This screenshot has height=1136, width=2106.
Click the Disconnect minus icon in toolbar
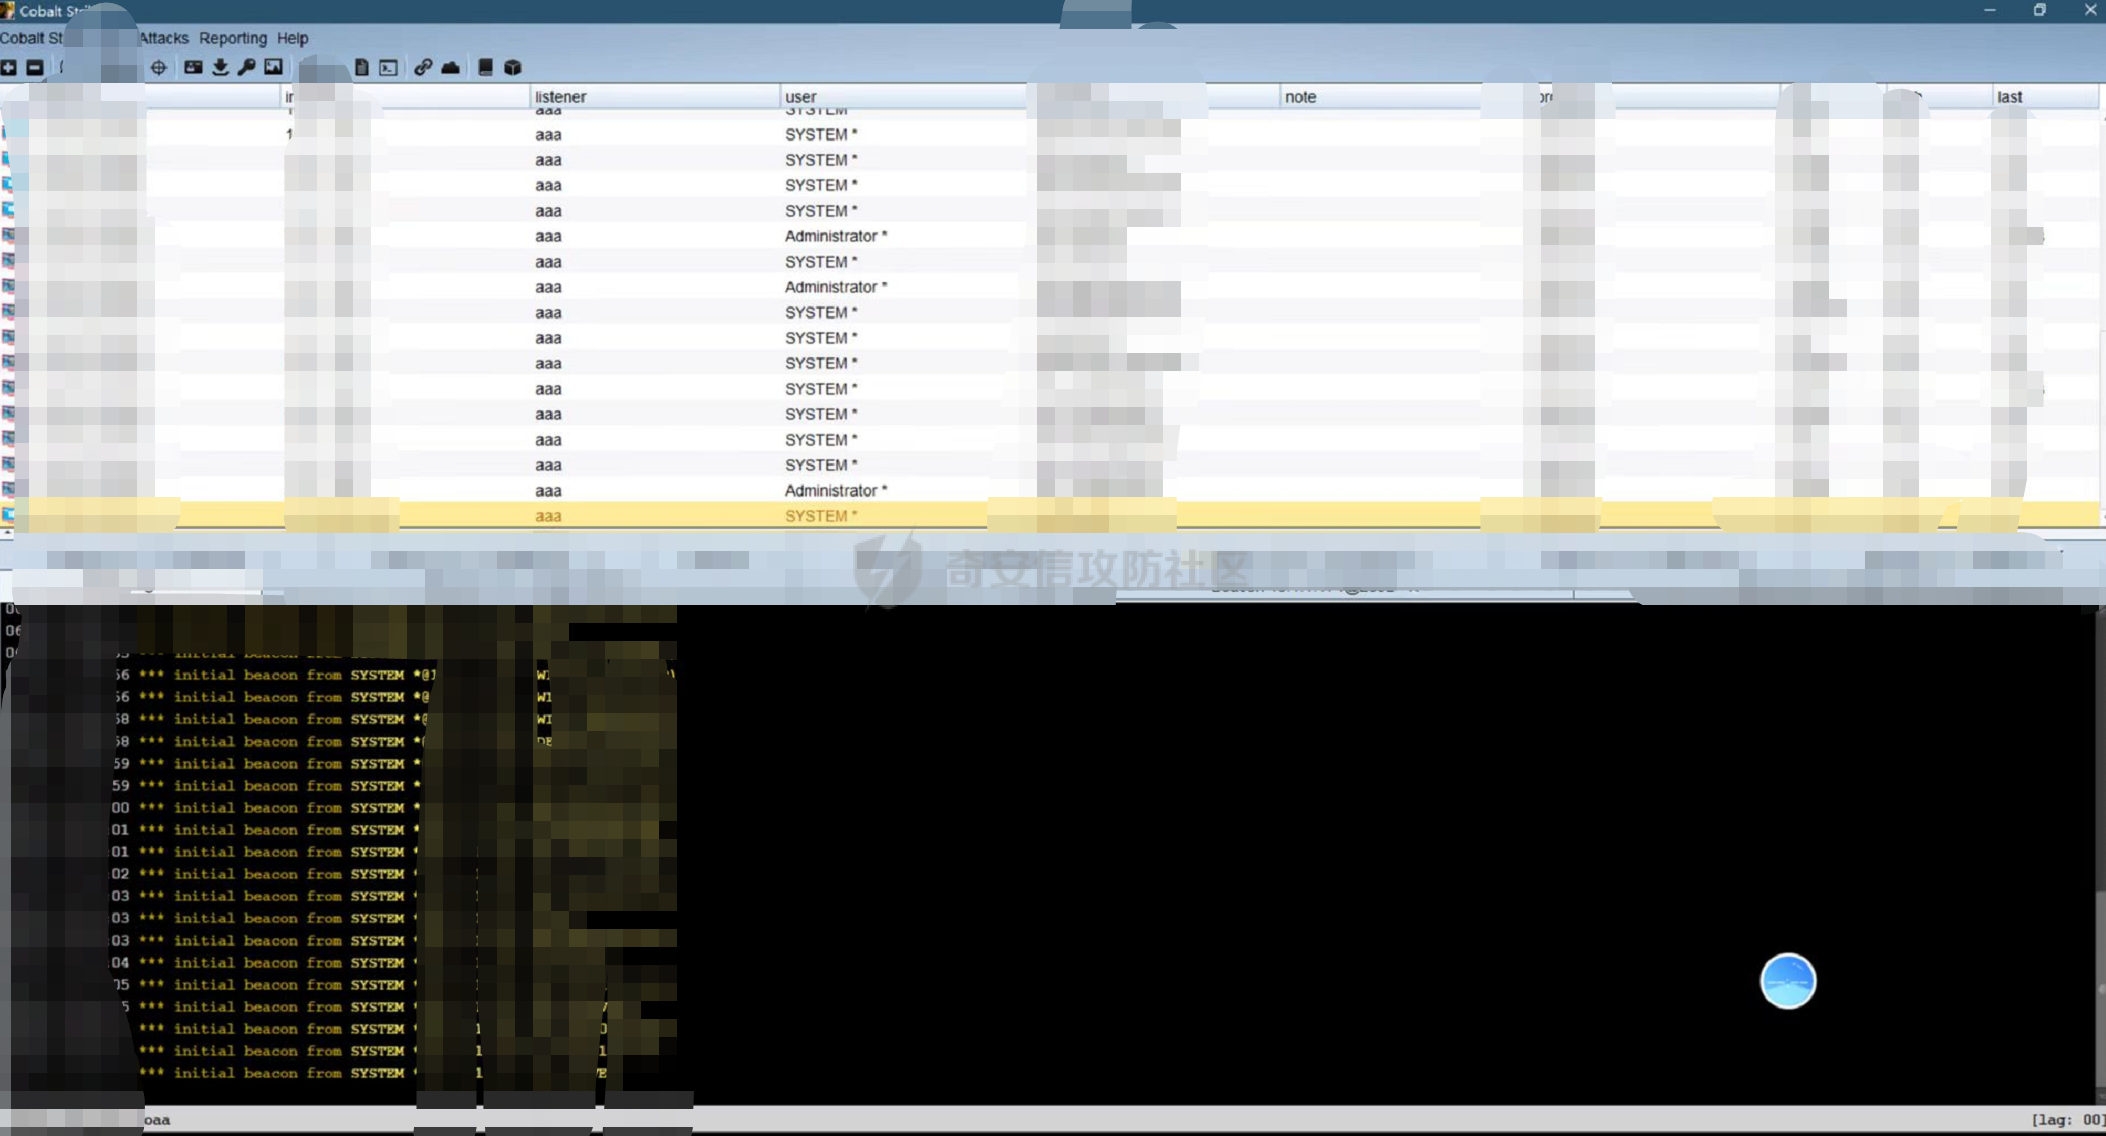pos(34,67)
